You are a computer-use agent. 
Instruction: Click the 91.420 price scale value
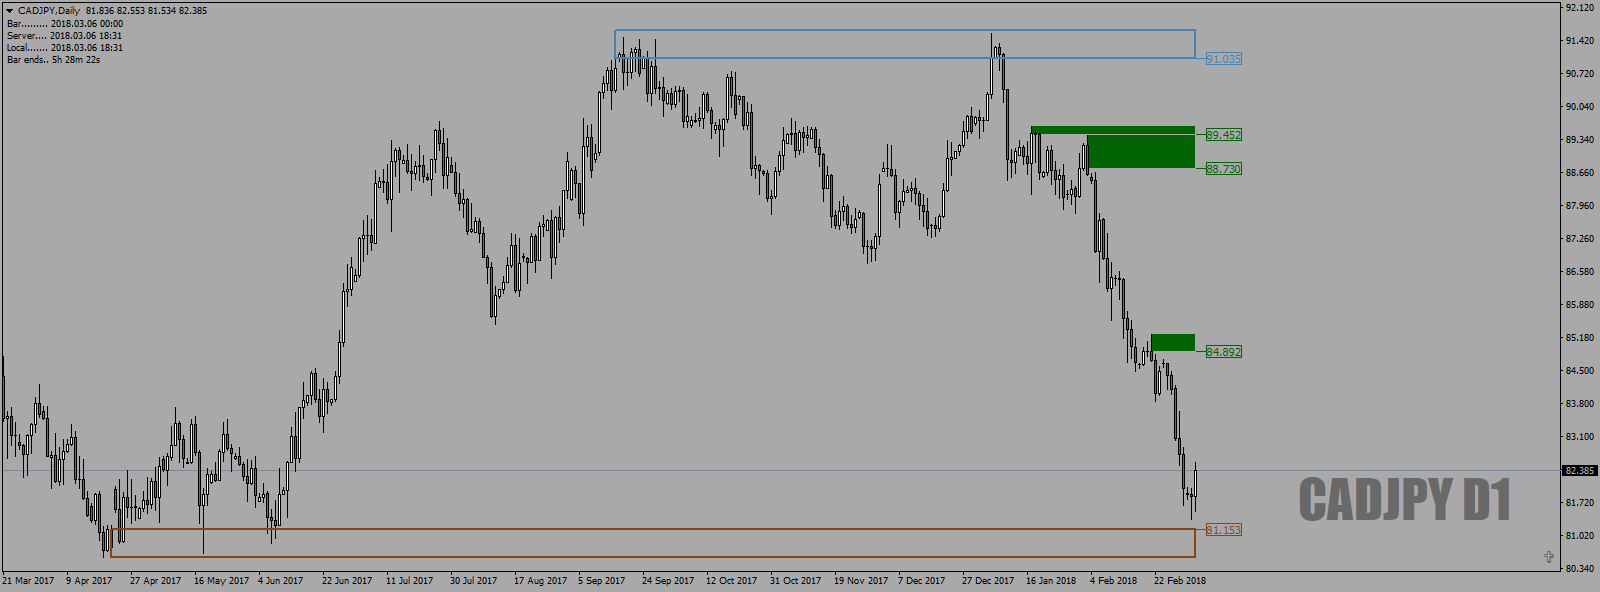point(1580,41)
